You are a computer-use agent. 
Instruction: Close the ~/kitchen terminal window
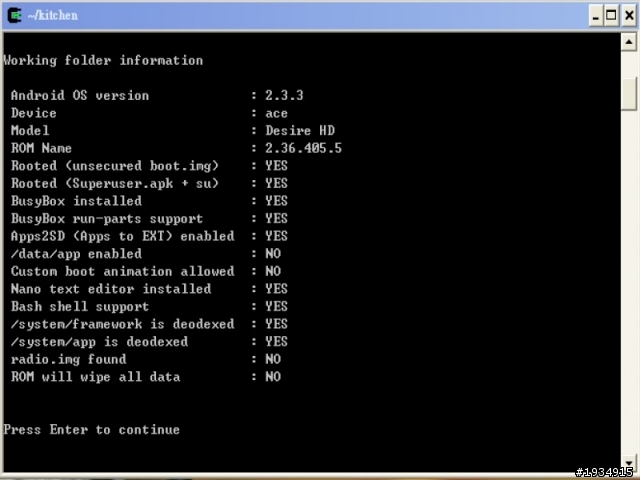coord(629,16)
